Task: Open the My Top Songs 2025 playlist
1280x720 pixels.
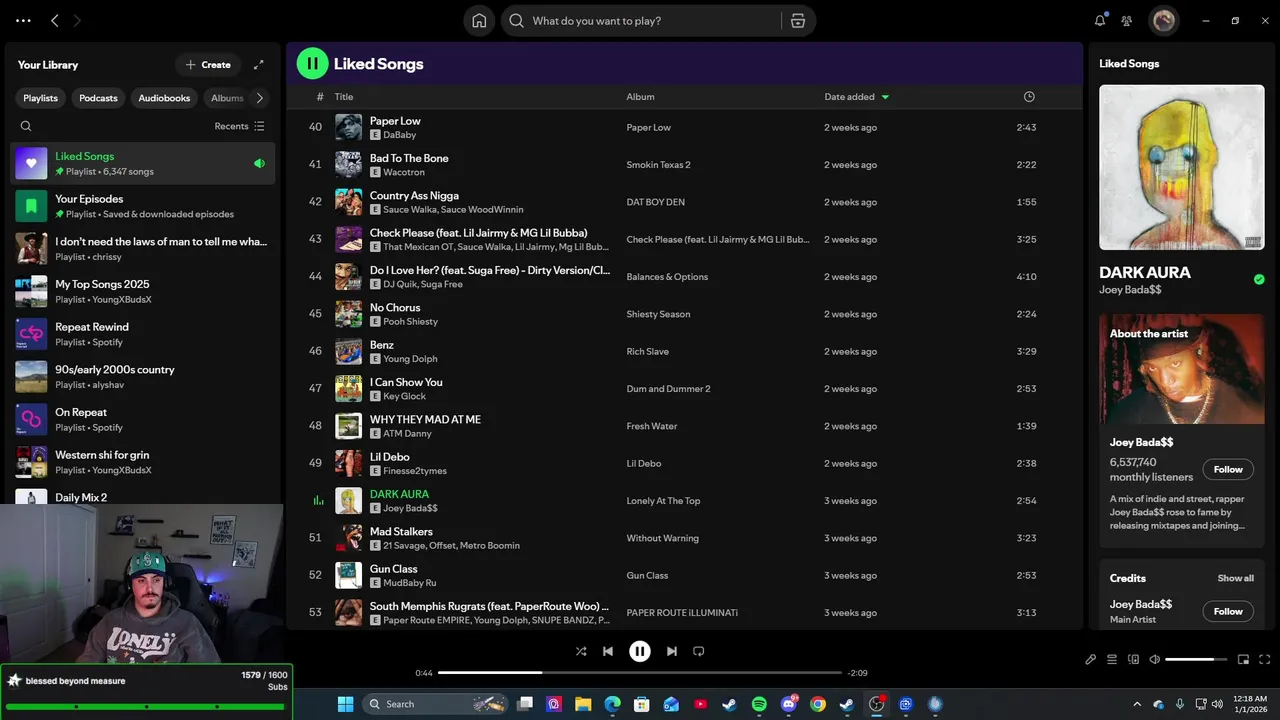Action: [x=142, y=291]
